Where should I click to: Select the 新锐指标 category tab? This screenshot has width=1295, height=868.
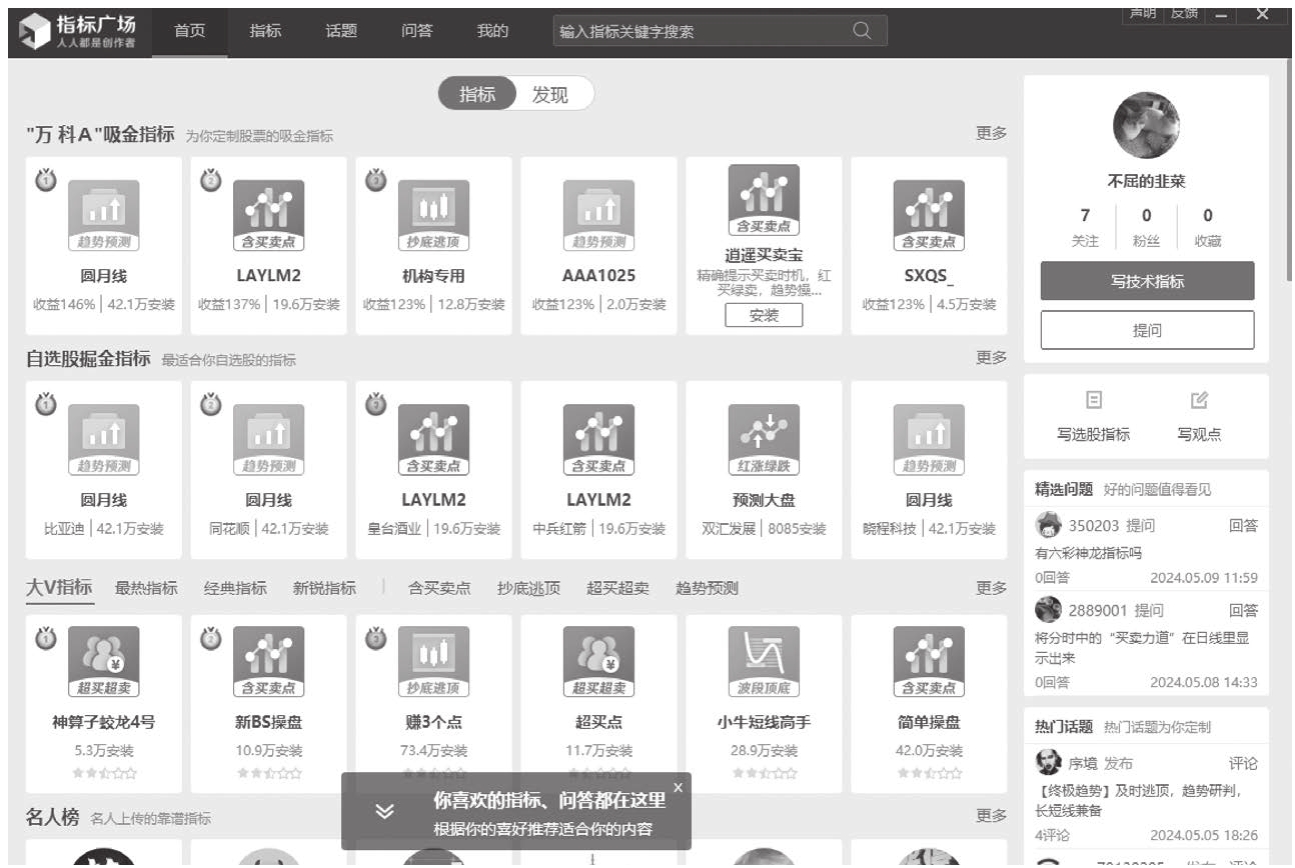[x=324, y=589]
